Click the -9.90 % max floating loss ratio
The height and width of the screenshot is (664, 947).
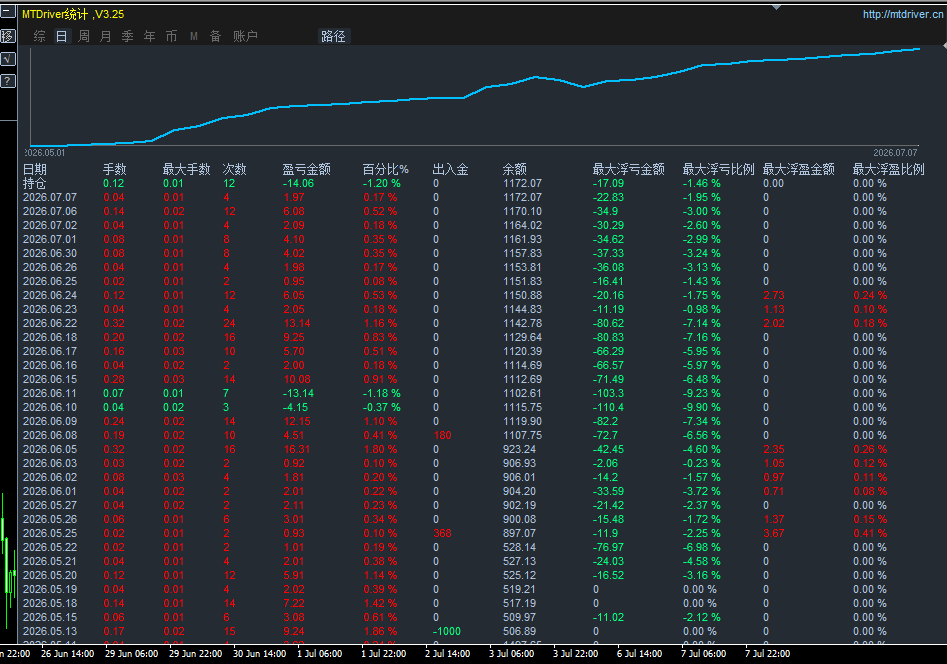point(702,407)
